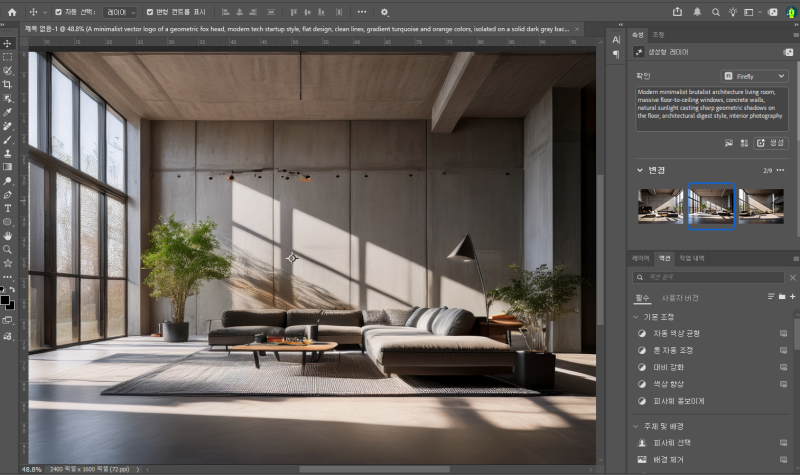Select the Eyedropper tool
The width and height of the screenshot is (800, 475).
pos(7,112)
